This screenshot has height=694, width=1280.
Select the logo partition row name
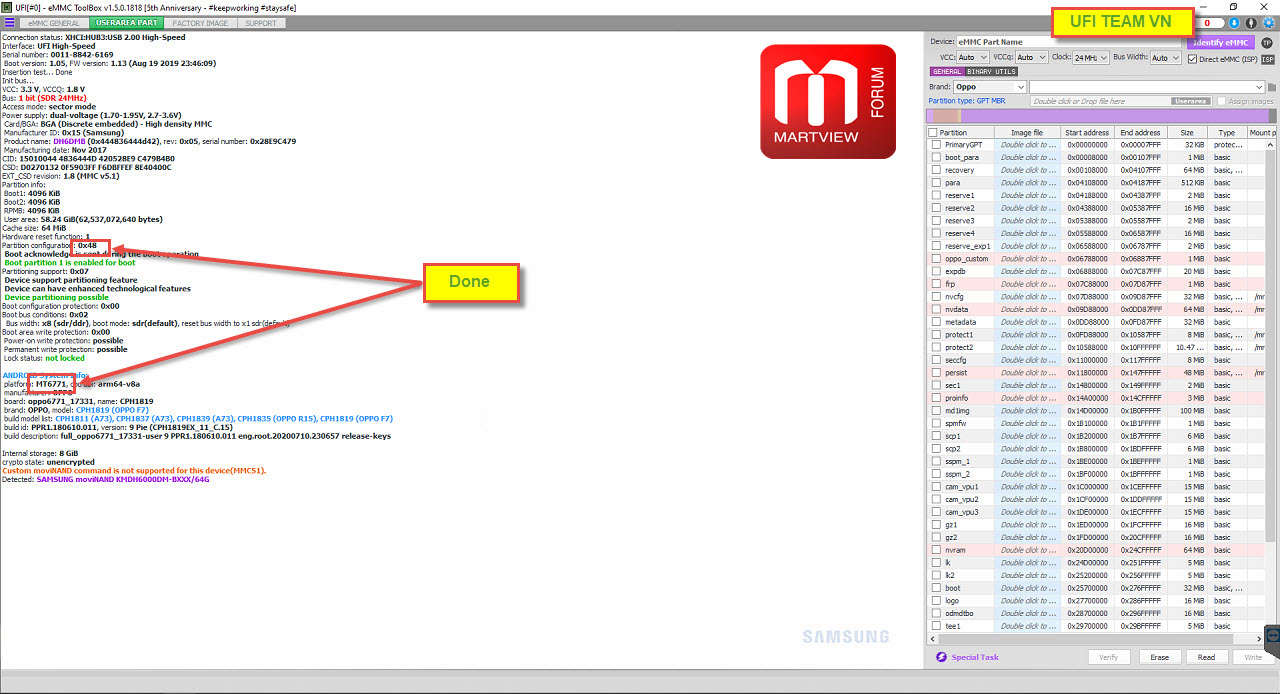(x=952, y=601)
